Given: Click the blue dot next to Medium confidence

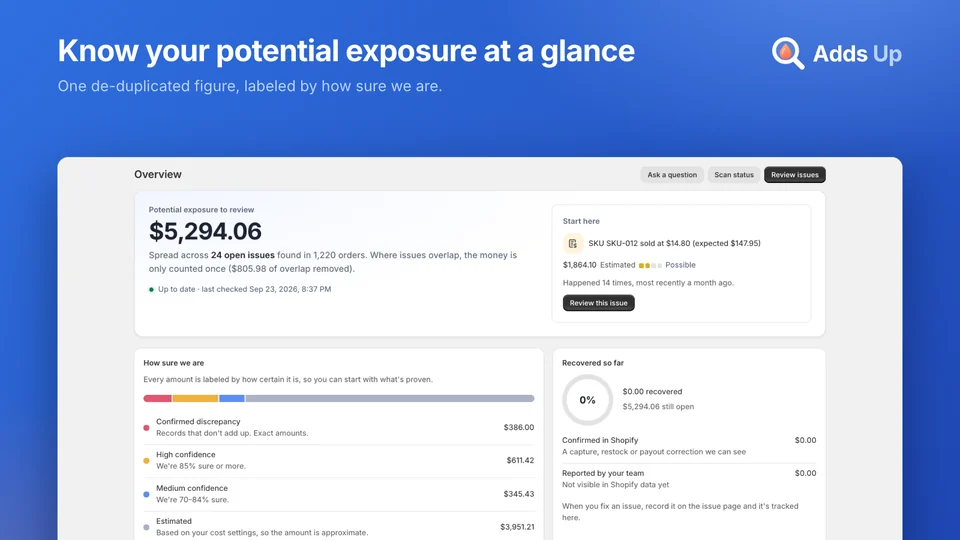Looking at the screenshot, I should point(146,494).
